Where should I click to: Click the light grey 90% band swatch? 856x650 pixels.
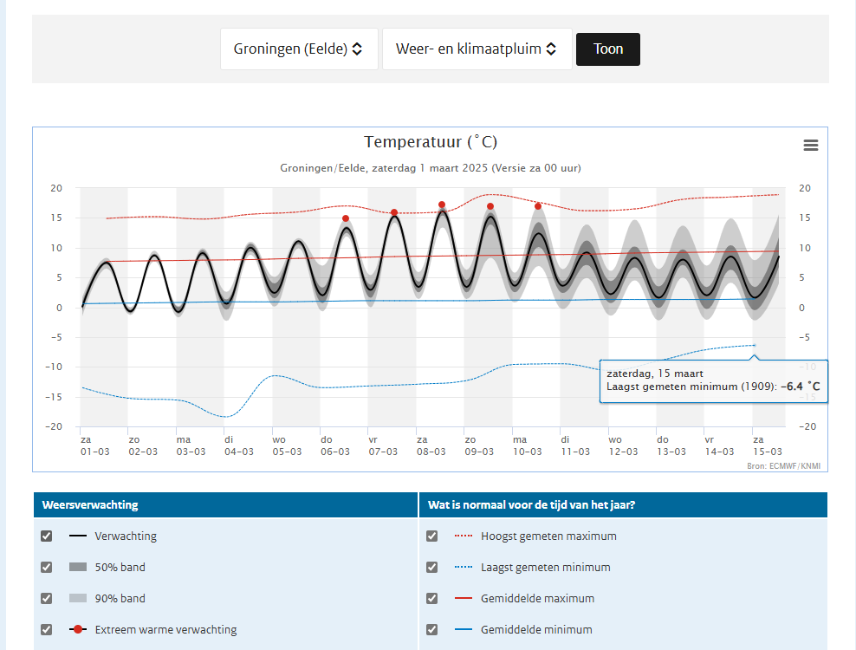(78, 598)
